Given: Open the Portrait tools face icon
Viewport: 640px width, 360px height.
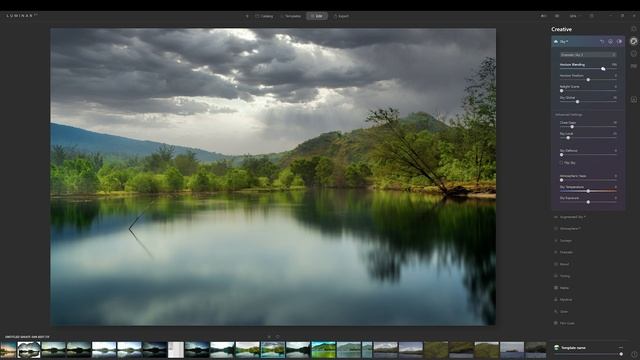Looking at the screenshot, I should [633, 53].
